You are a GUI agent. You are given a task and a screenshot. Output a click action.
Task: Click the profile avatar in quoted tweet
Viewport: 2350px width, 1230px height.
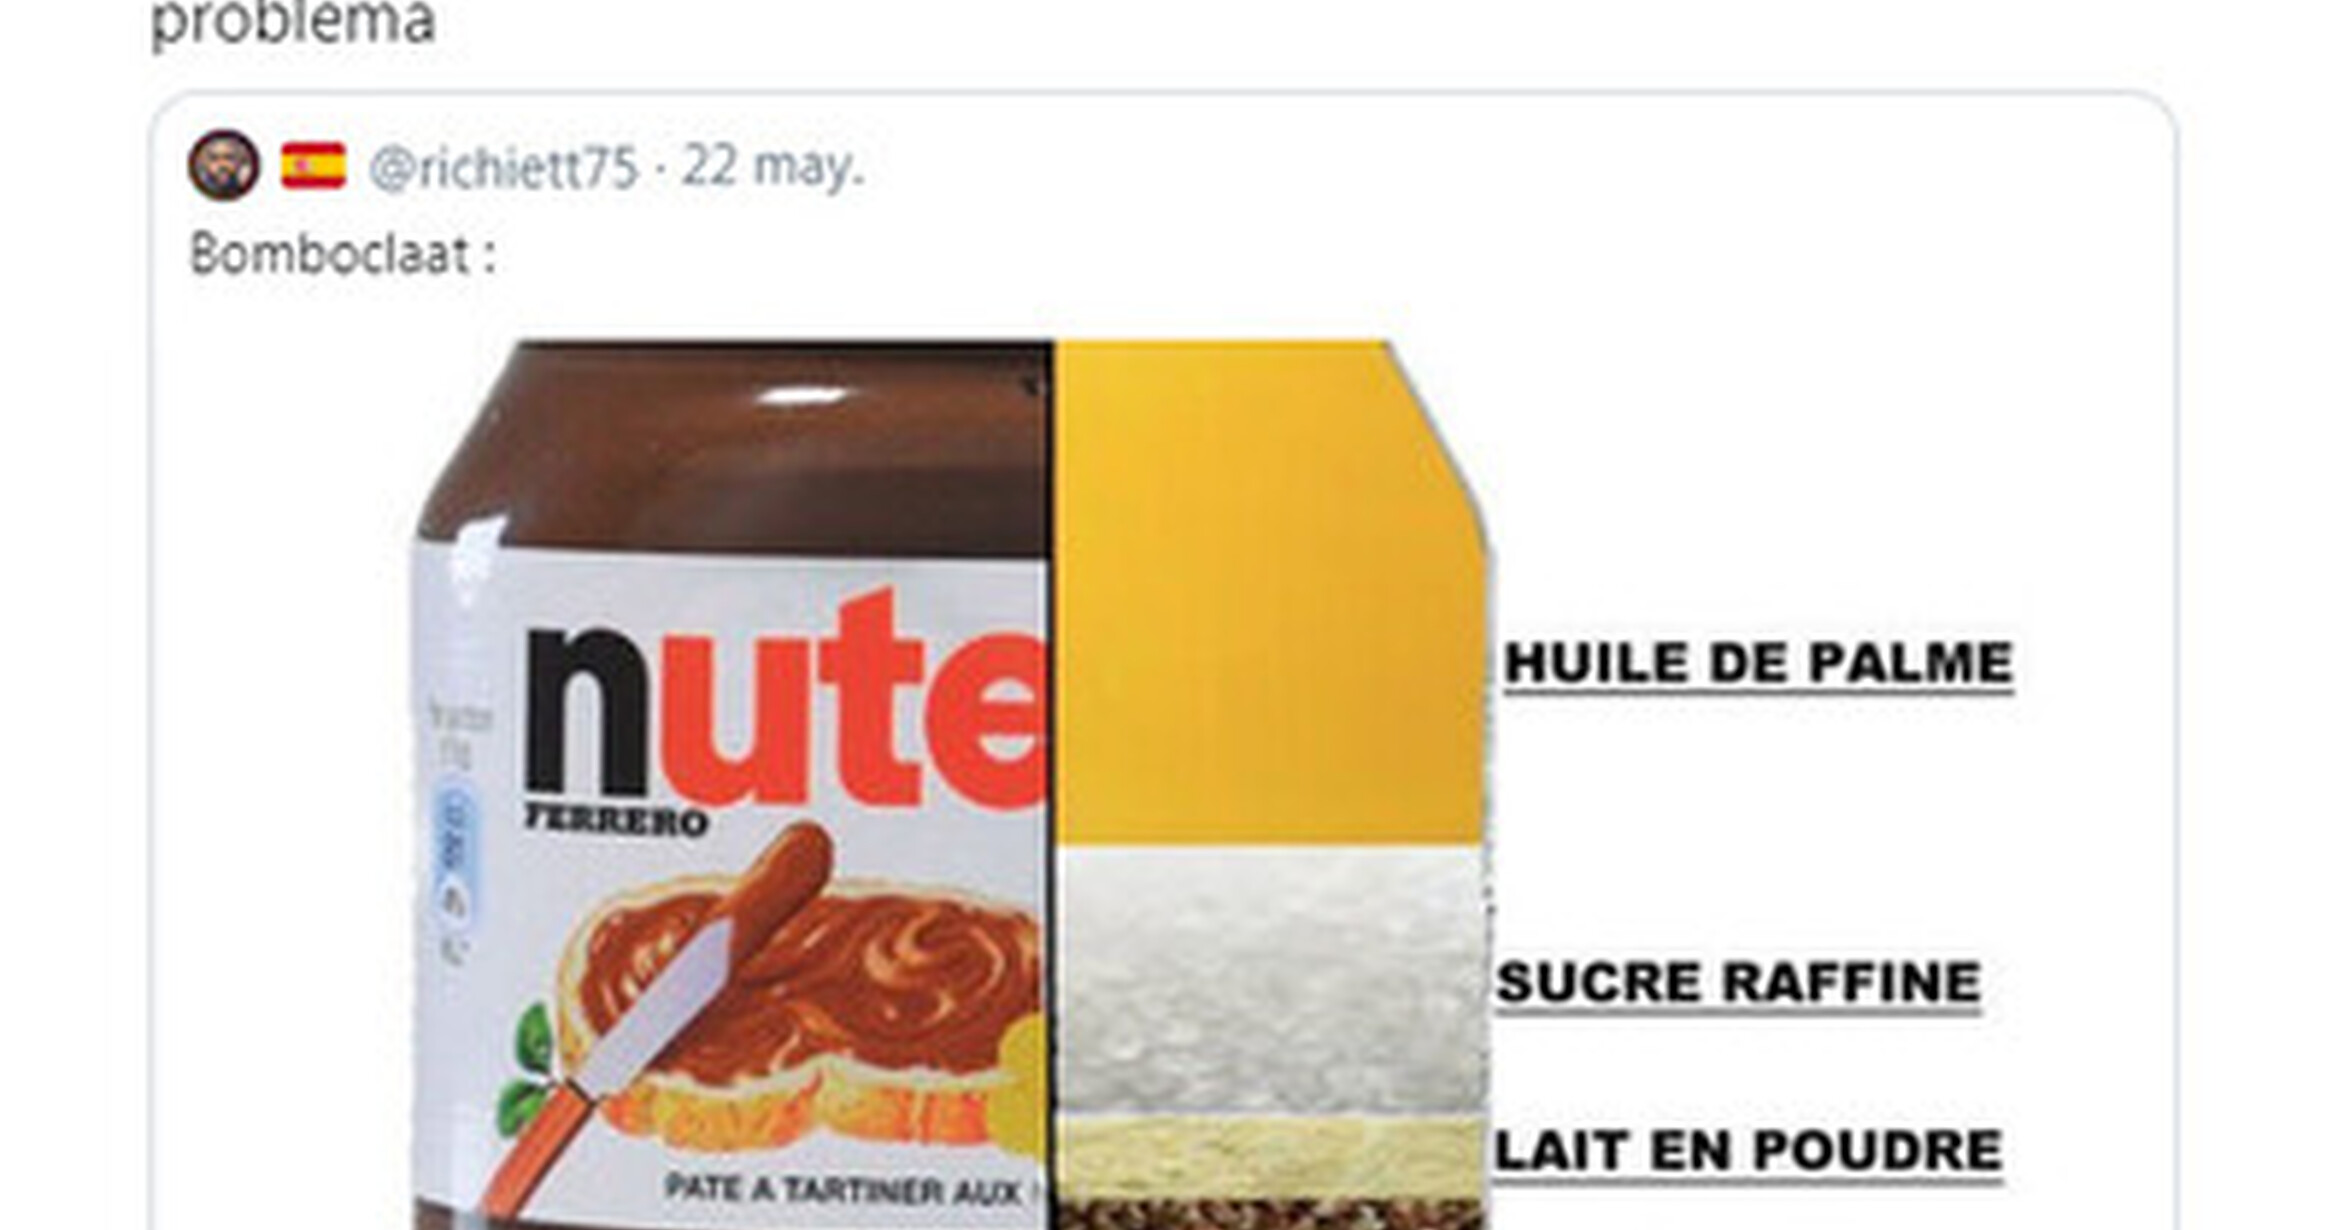coord(223,165)
